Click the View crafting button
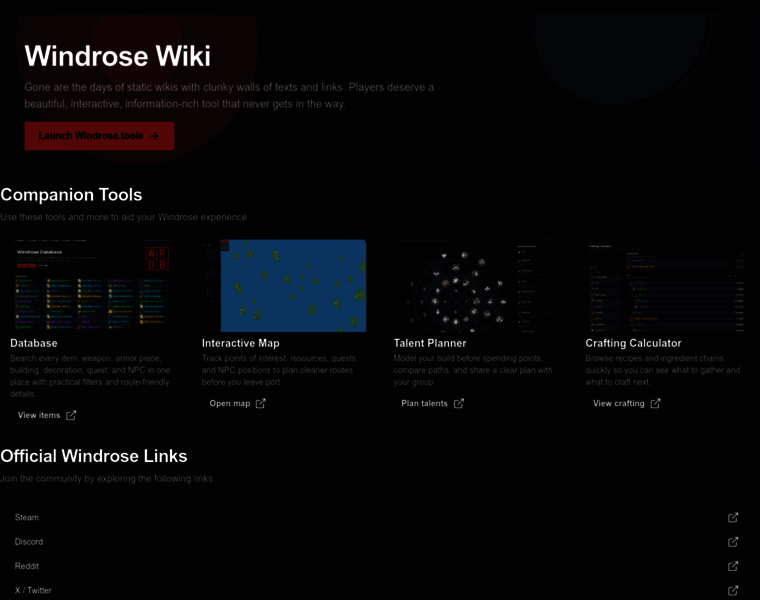This screenshot has width=760, height=600. point(627,403)
